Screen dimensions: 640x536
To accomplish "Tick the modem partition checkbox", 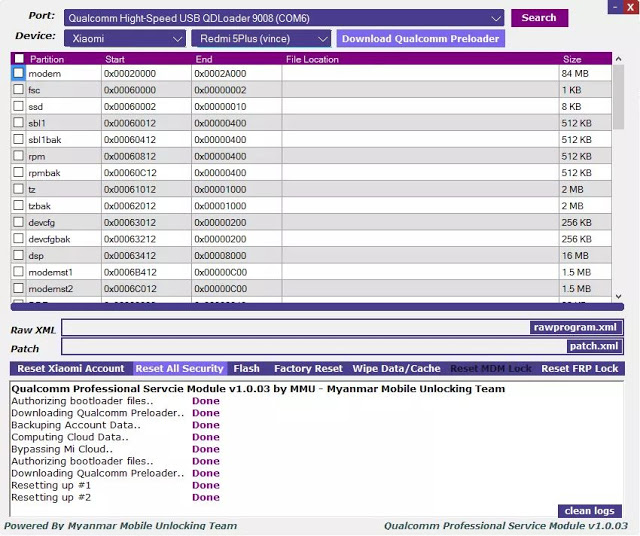I will coord(18,73).
